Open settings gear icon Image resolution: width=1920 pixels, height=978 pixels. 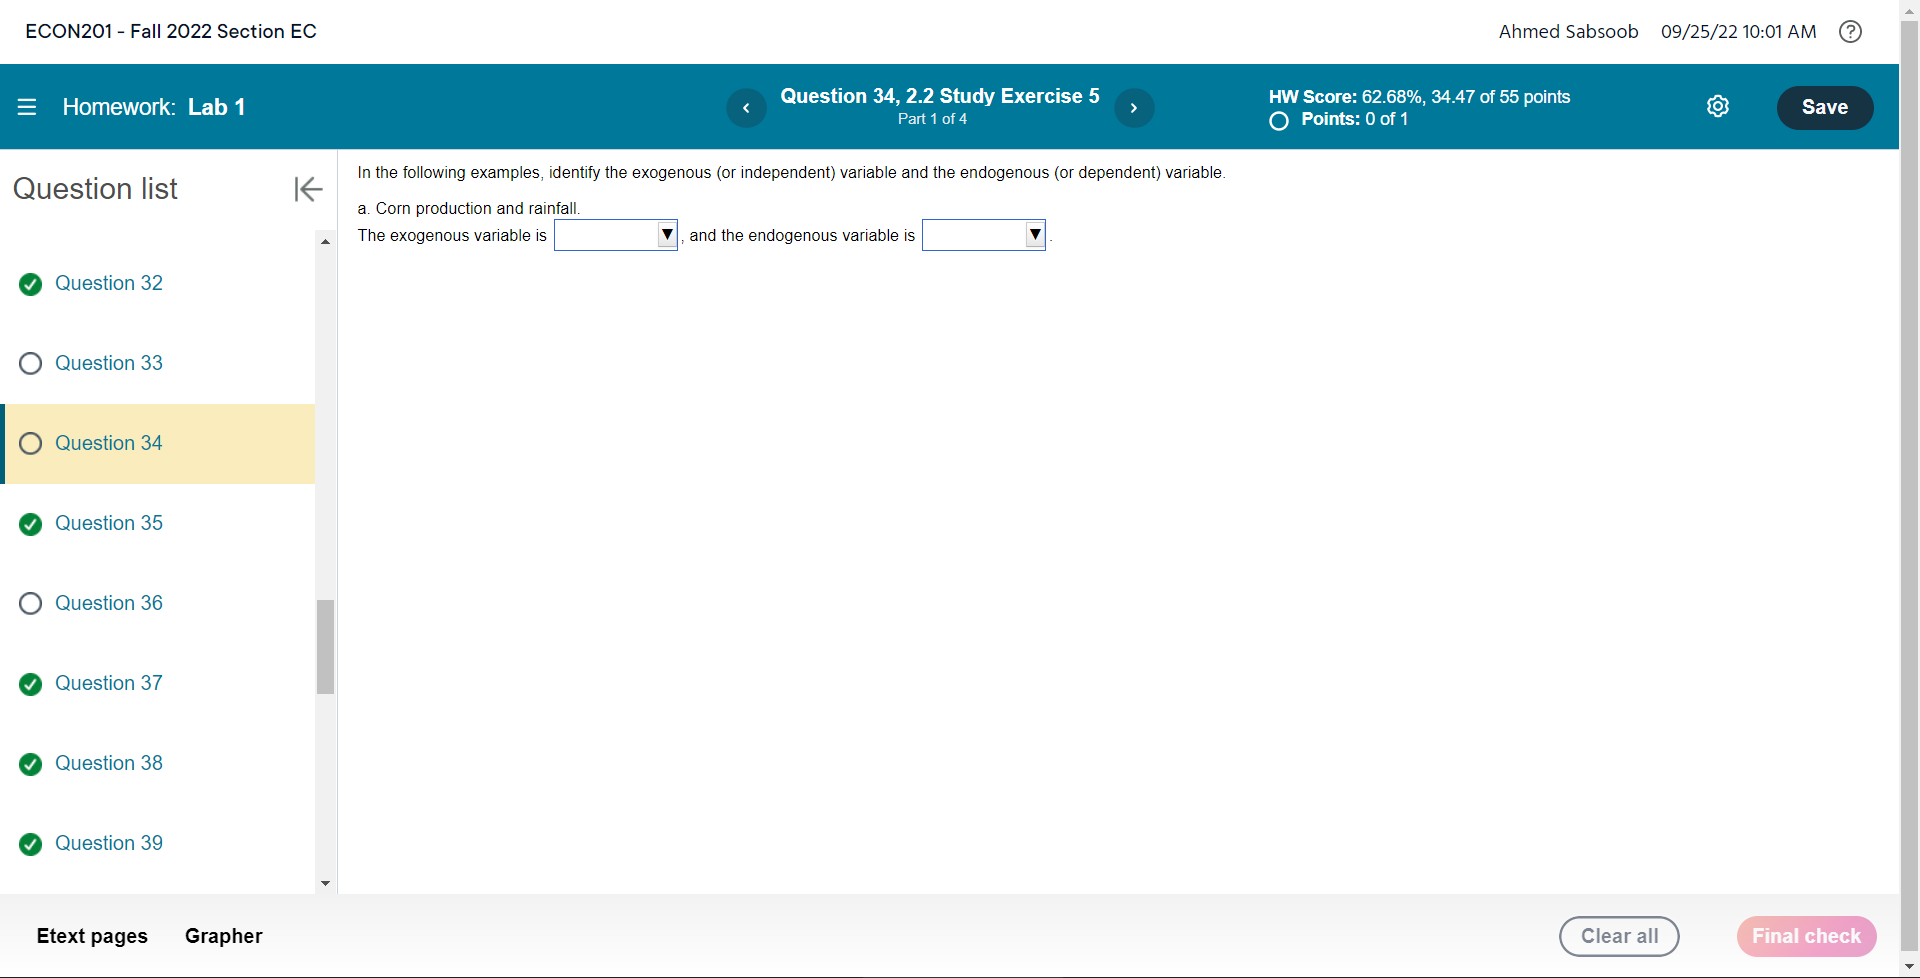(1718, 106)
